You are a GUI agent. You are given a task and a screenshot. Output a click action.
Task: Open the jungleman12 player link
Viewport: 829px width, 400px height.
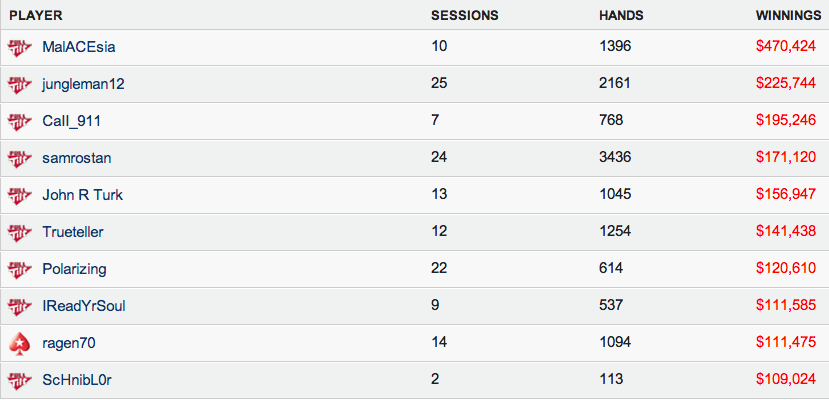tap(84, 85)
